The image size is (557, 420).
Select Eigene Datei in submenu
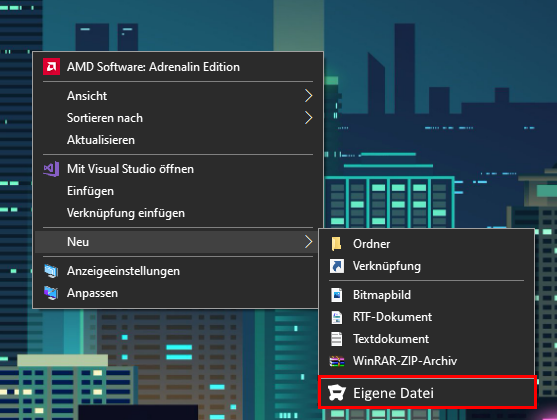[x=427, y=393]
